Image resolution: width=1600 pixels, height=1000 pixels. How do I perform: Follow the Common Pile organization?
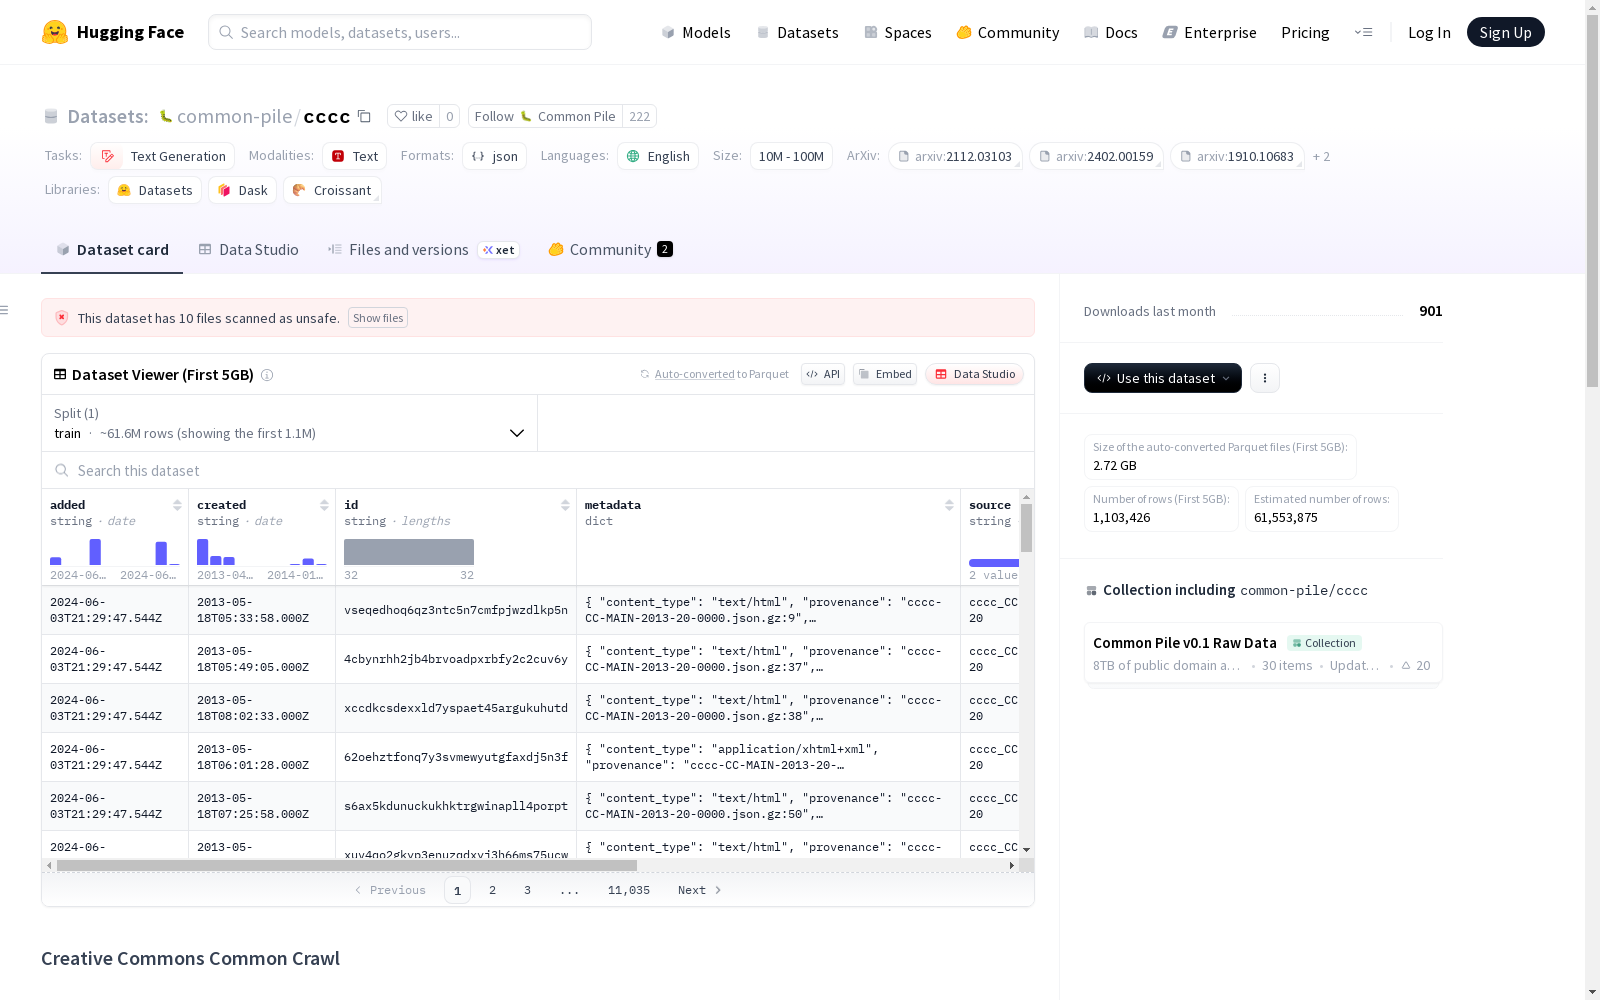(x=545, y=117)
